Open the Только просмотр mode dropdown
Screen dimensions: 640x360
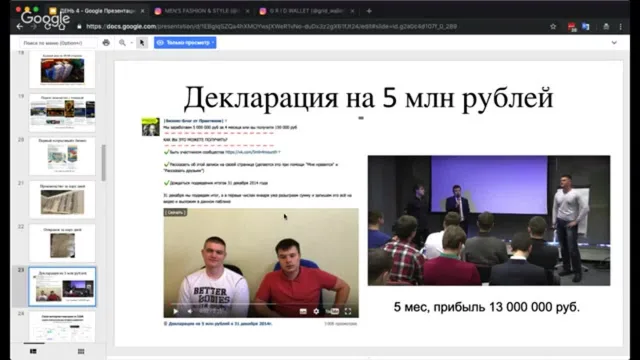coord(185,42)
